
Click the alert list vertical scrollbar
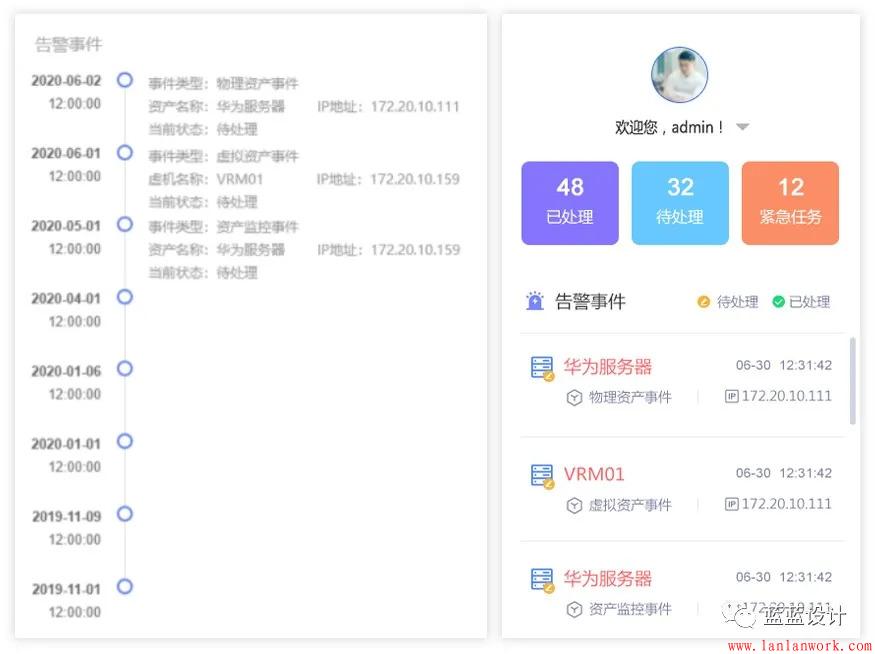coord(852,380)
